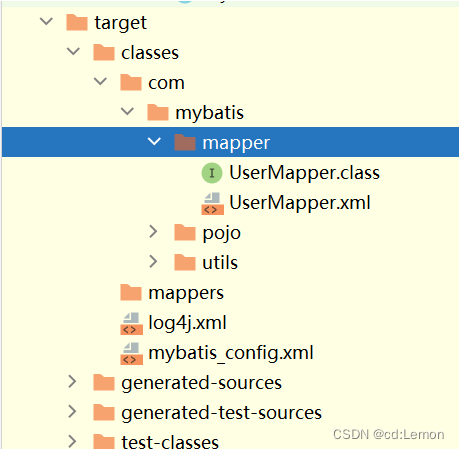Select the com package label
The height and width of the screenshot is (449, 459).
tap(166, 83)
